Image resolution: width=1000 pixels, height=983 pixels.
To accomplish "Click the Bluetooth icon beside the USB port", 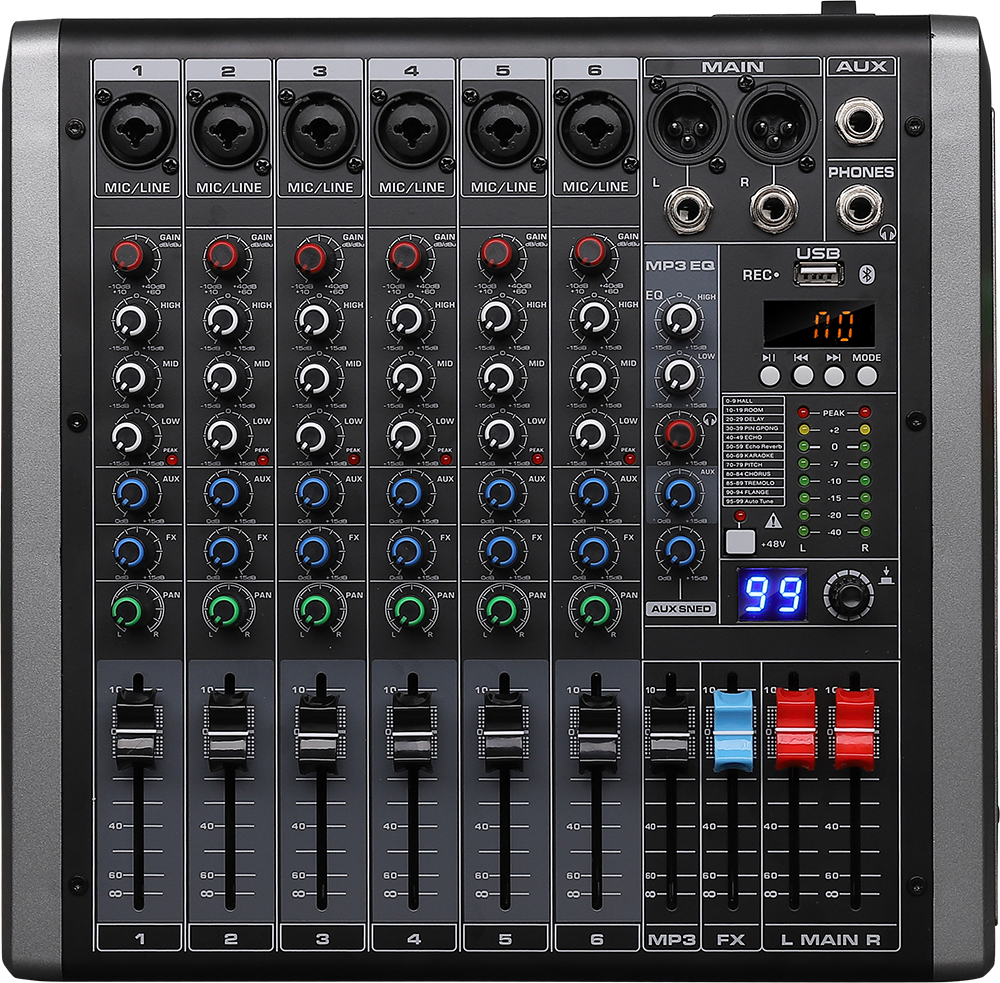I will pos(868,274).
